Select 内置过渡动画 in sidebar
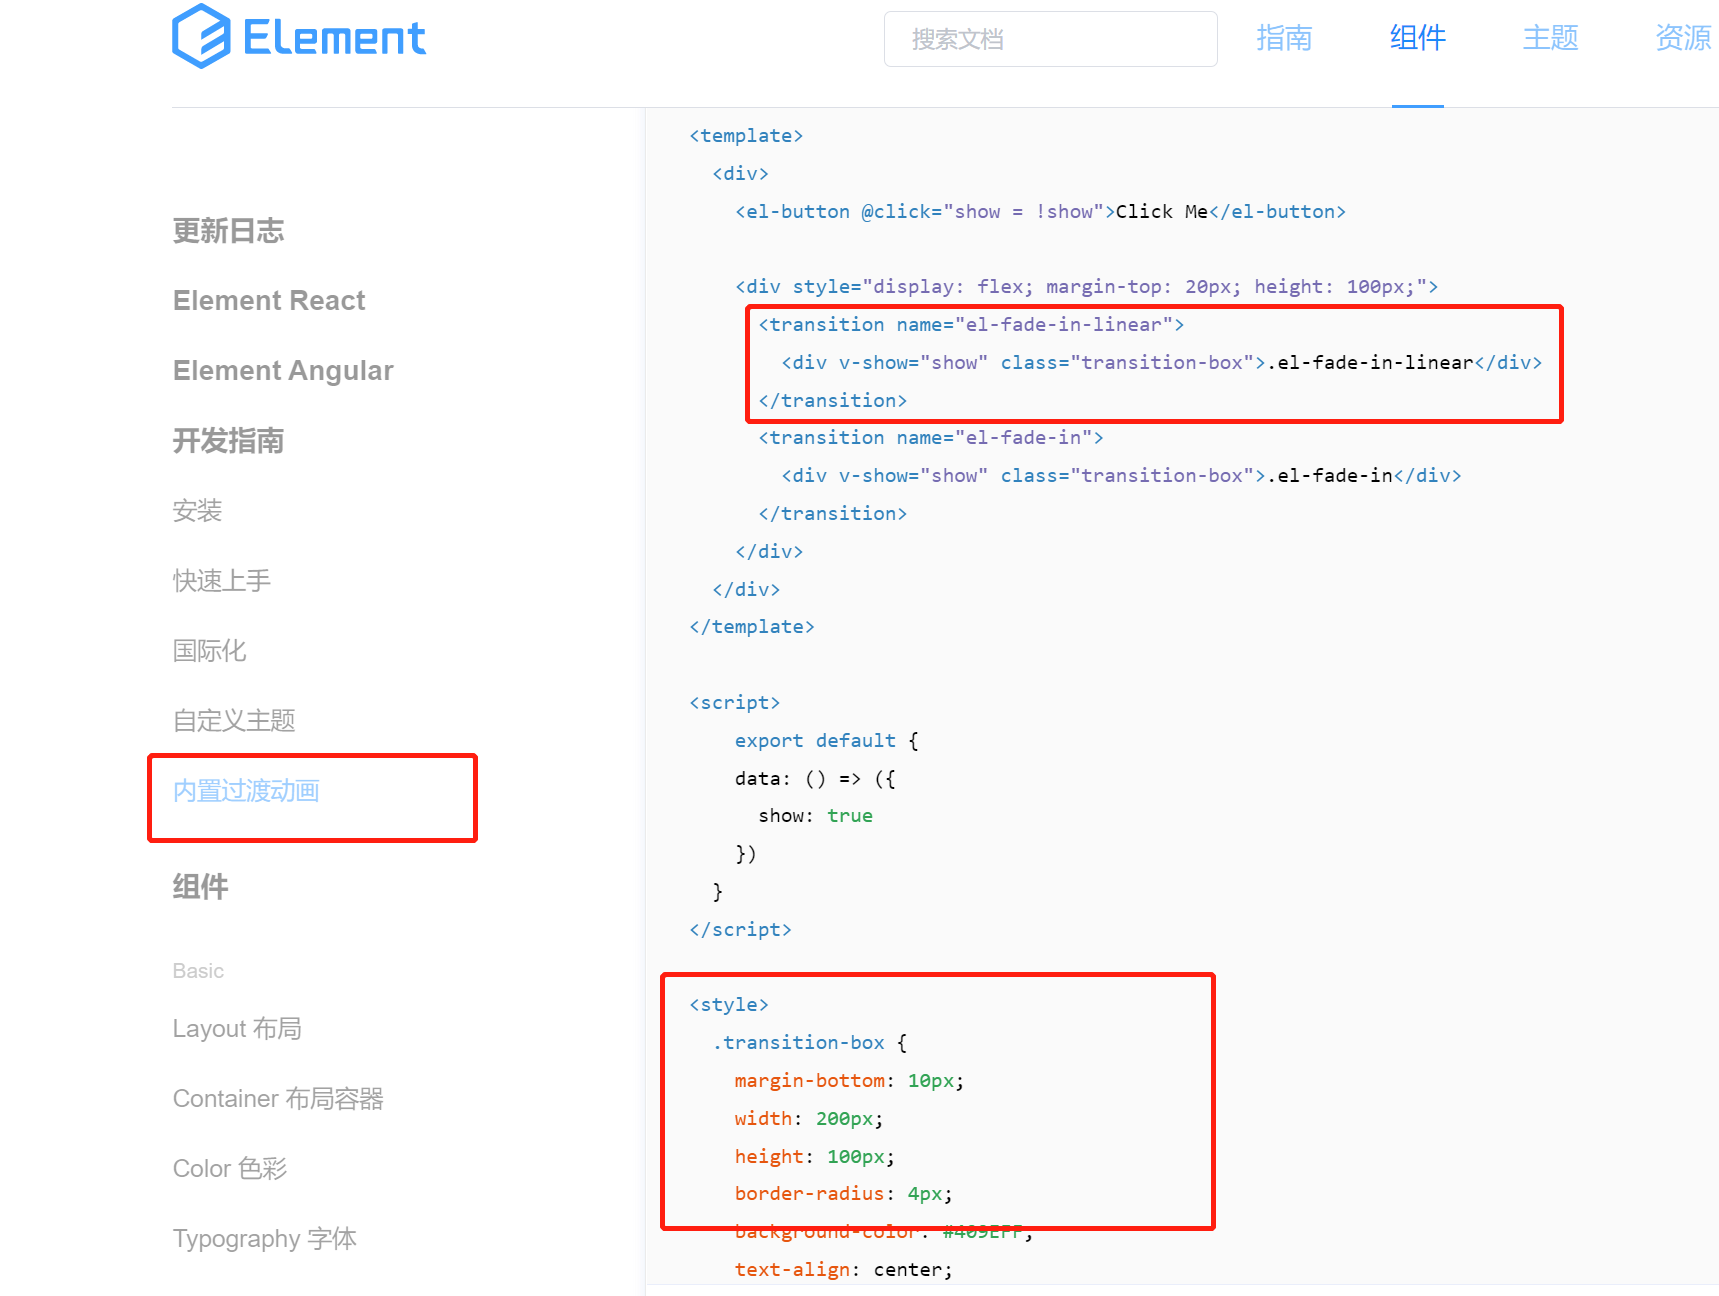 pos(246,791)
